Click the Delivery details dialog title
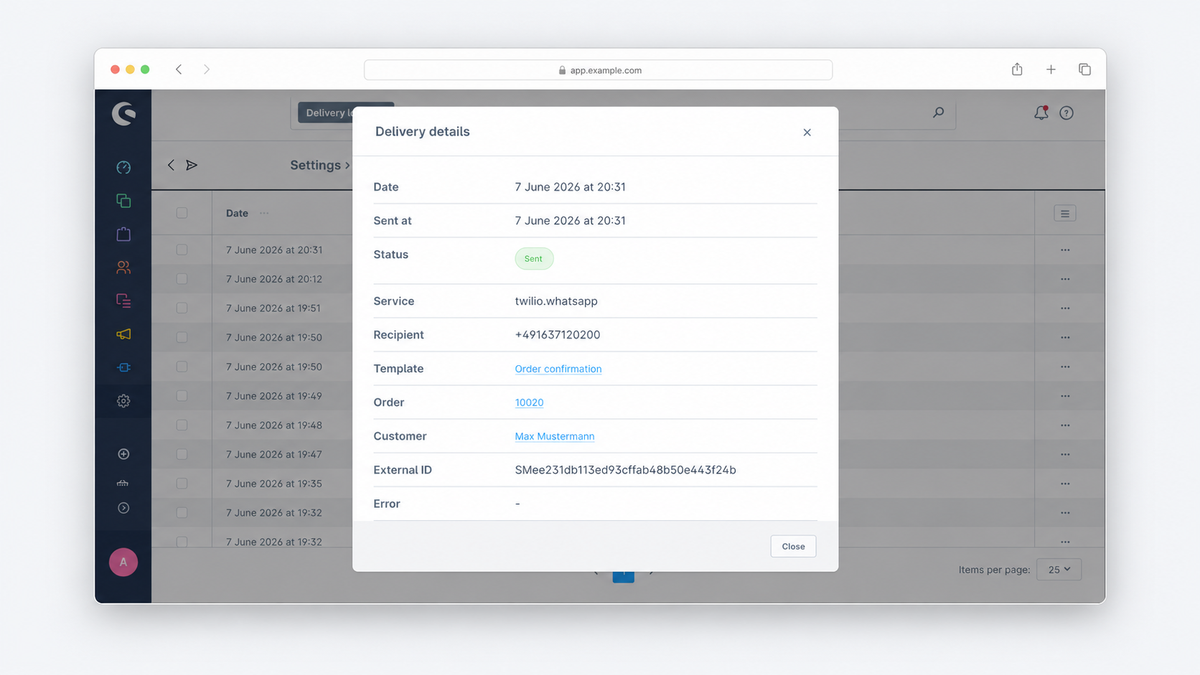 [422, 132]
